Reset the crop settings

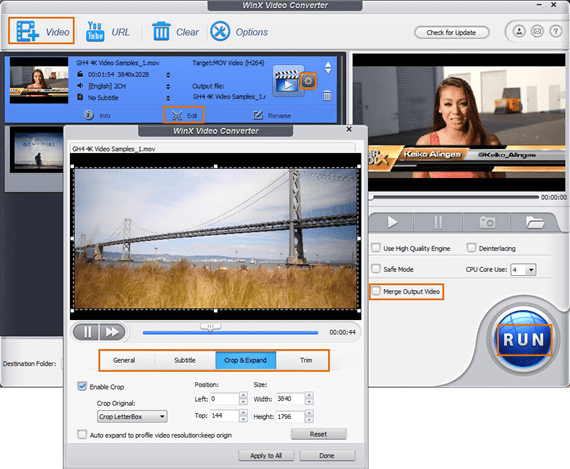pyautogui.click(x=318, y=434)
